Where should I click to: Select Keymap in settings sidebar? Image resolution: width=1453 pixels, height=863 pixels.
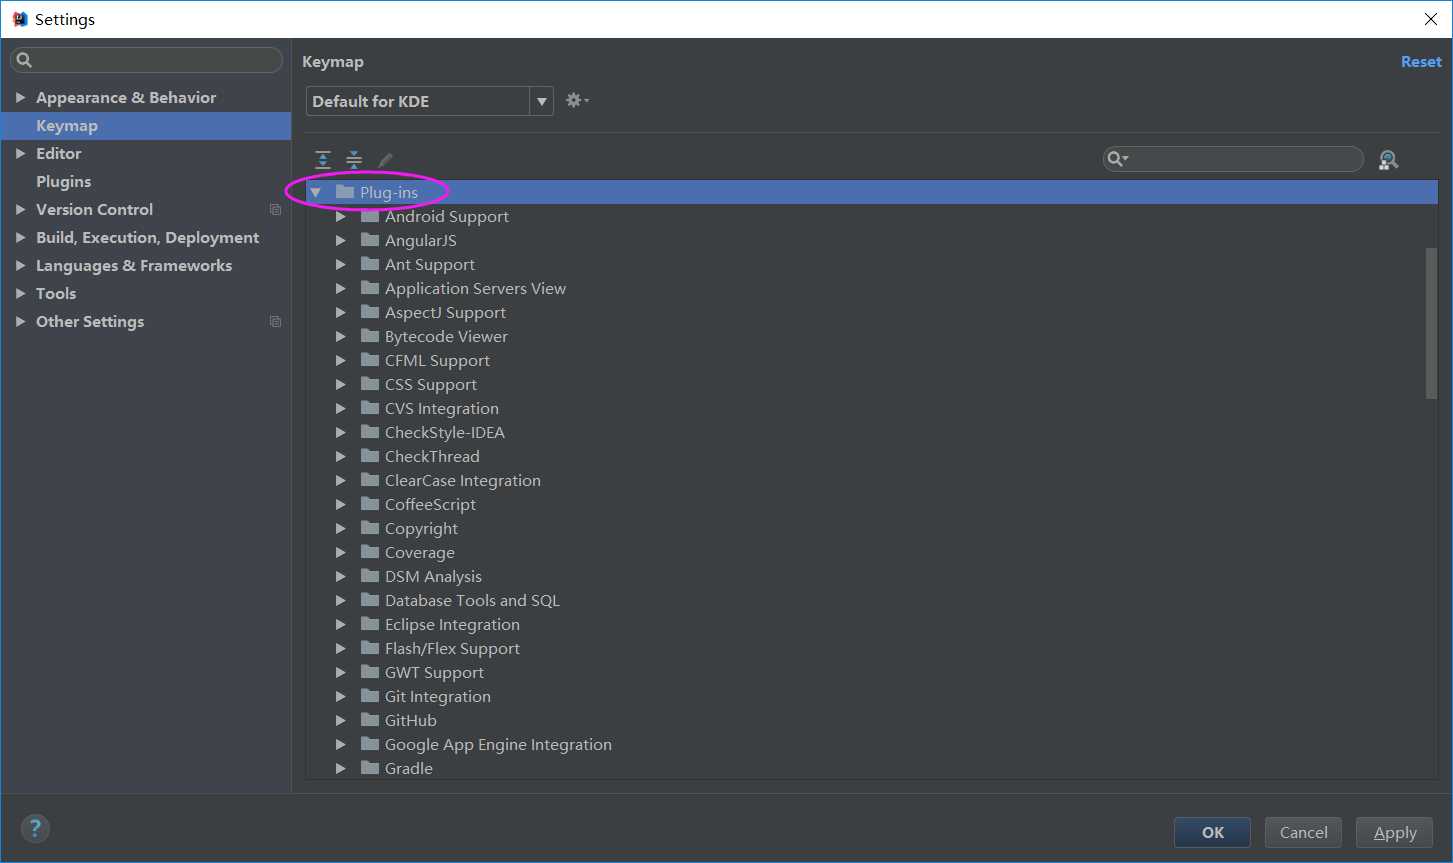pos(146,126)
